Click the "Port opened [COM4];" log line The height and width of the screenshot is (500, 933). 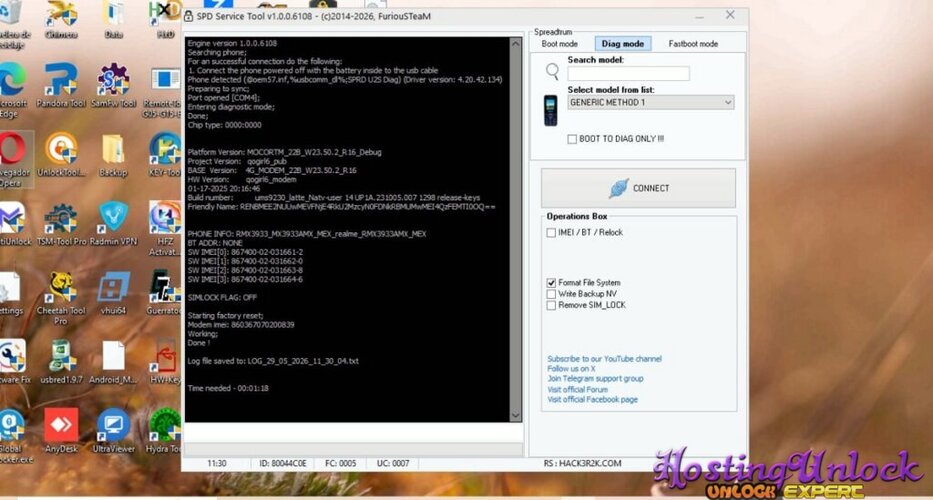coord(224,98)
